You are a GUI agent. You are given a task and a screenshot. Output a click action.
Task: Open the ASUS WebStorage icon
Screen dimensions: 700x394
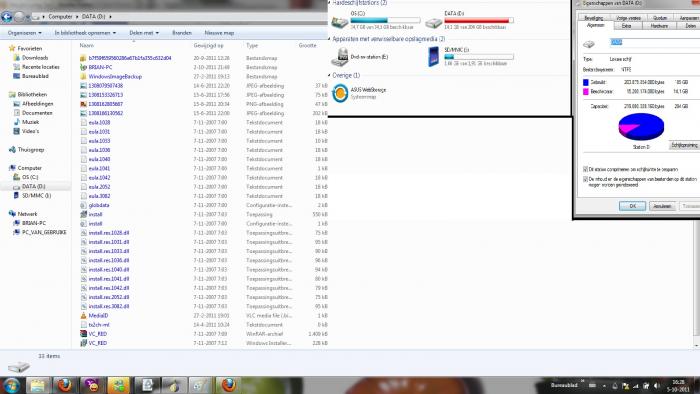pos(340,93)
